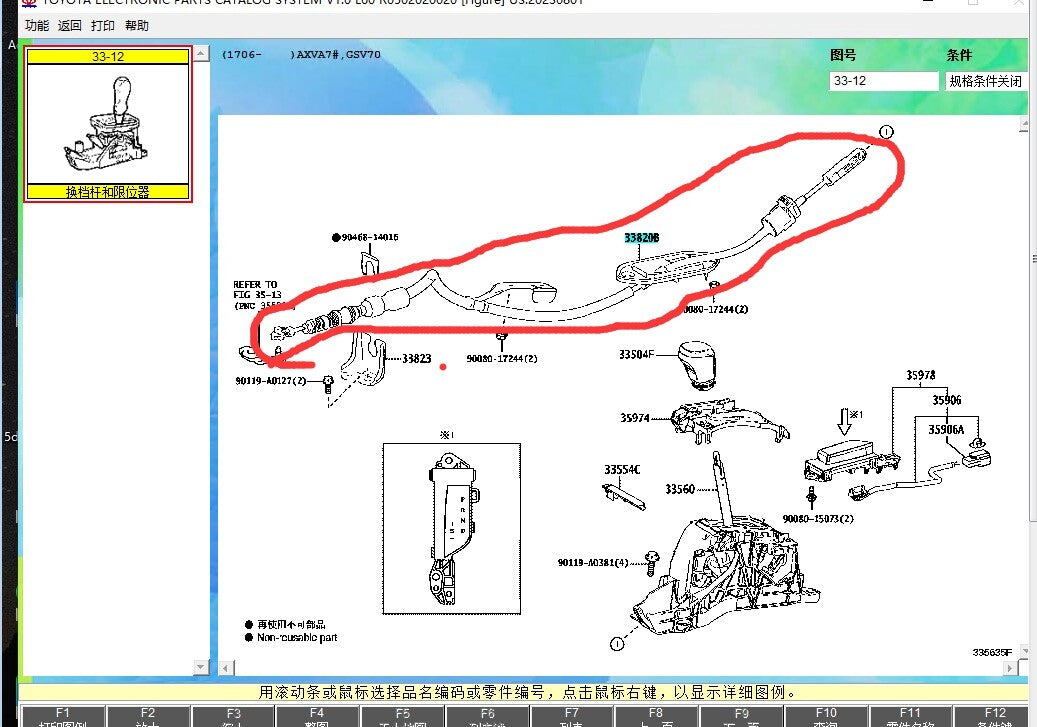The height and width of the screenshot is (727, 1037).
Task: Select bolt number 90468-14016
Action: tap(370, 237)
